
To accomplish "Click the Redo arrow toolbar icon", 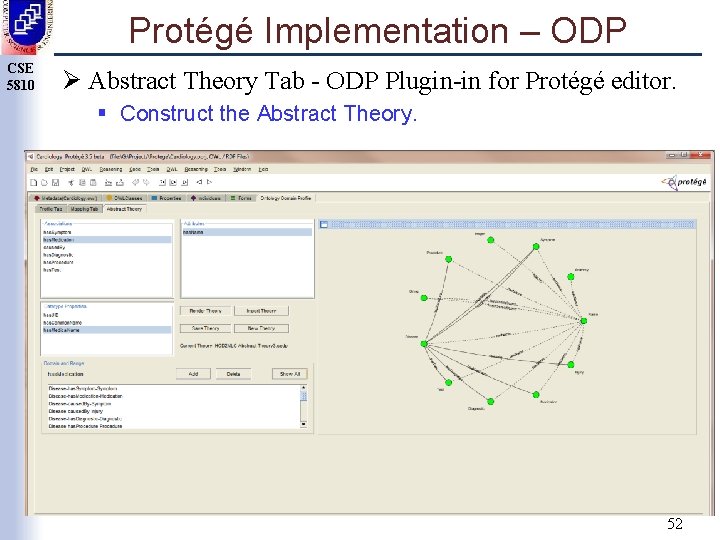I will pos(146,183).
